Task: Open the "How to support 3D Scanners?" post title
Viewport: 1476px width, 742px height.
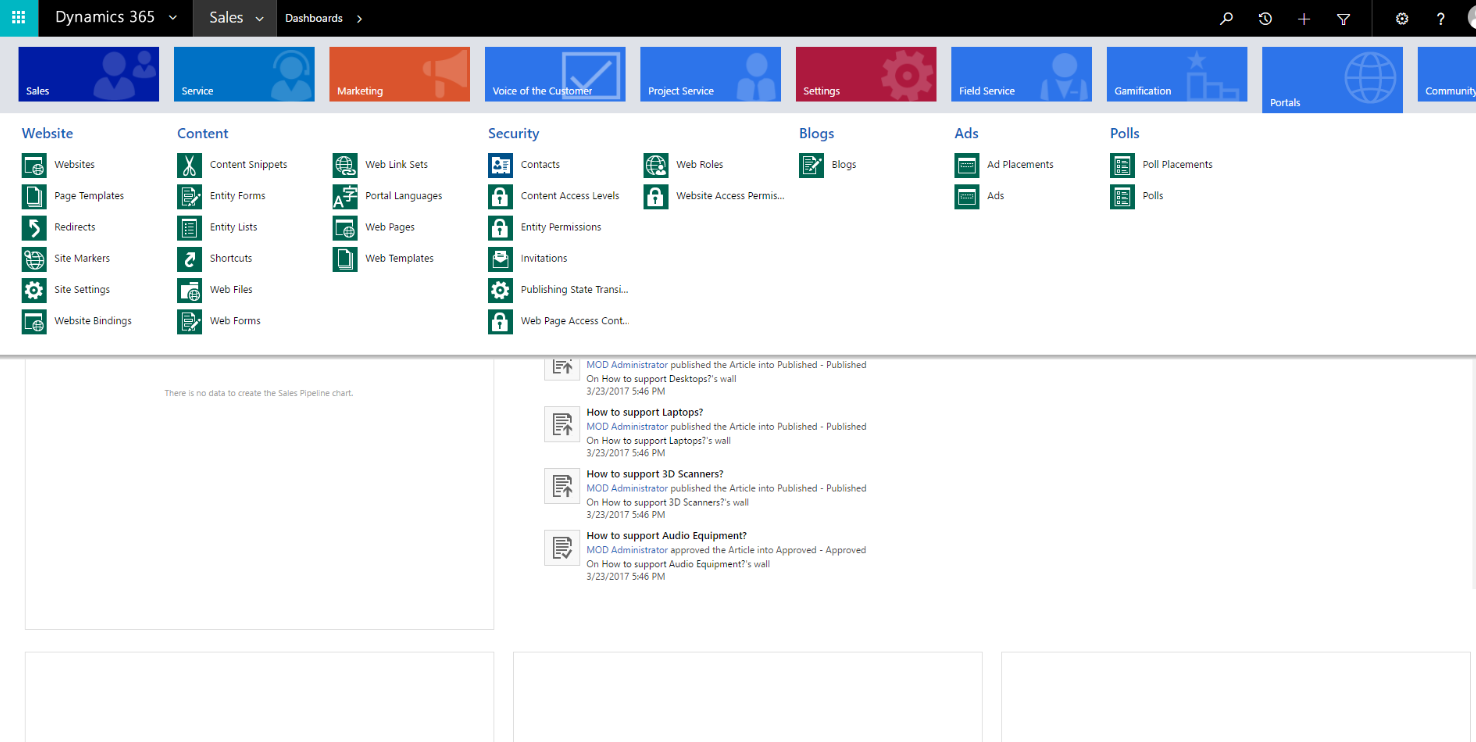Action: click(x=655, y=474)
